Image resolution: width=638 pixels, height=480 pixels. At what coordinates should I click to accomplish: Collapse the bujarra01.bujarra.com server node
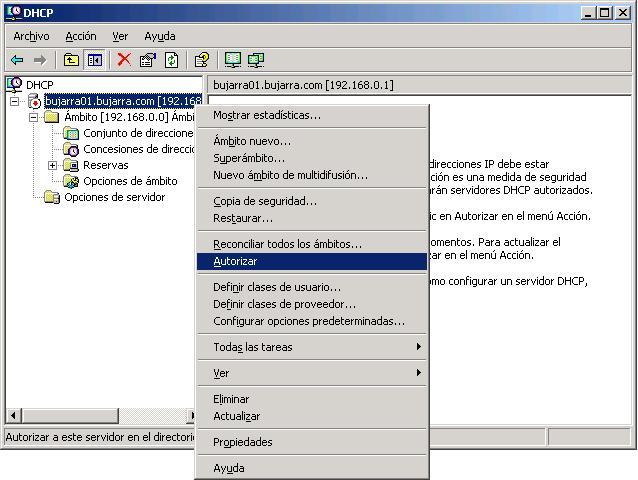pyautogui.click(x=15, y=102)
